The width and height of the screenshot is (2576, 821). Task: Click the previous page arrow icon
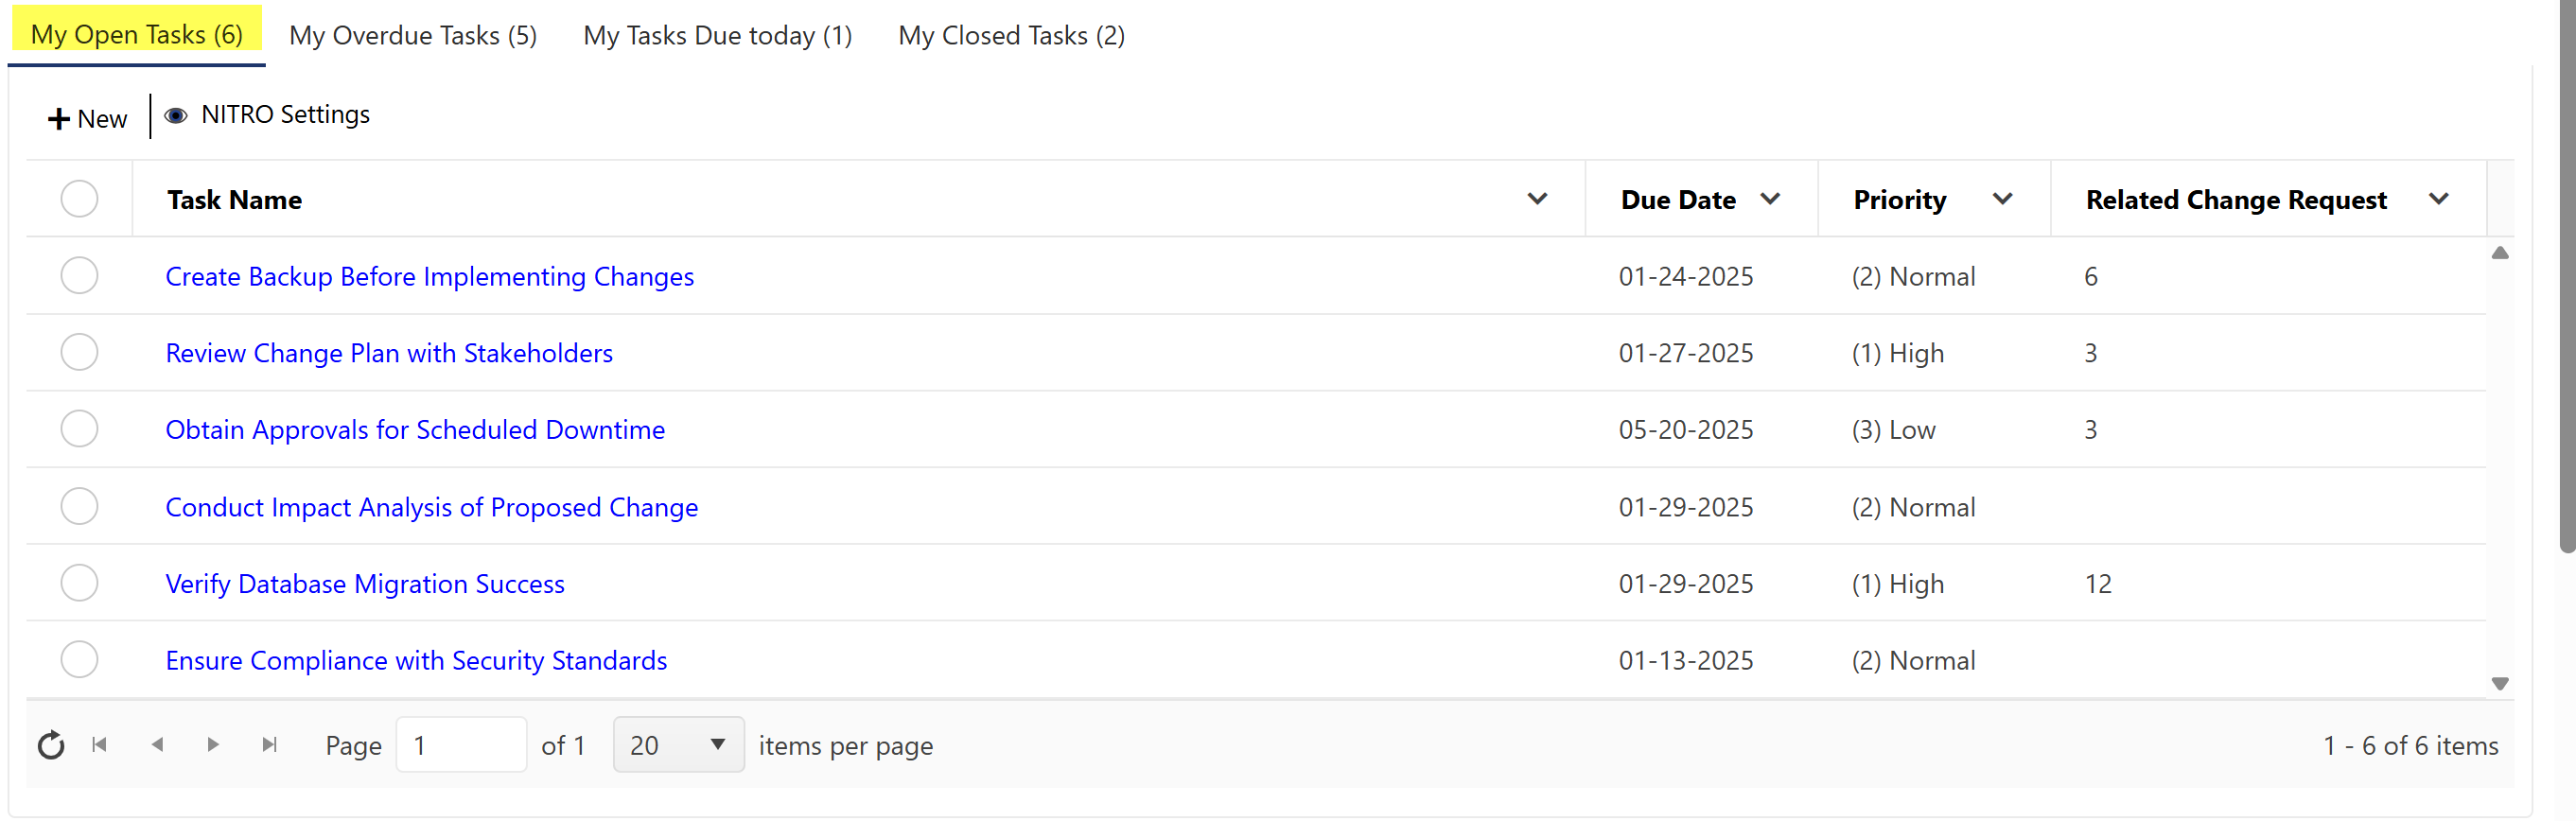[x=157, y=745]
